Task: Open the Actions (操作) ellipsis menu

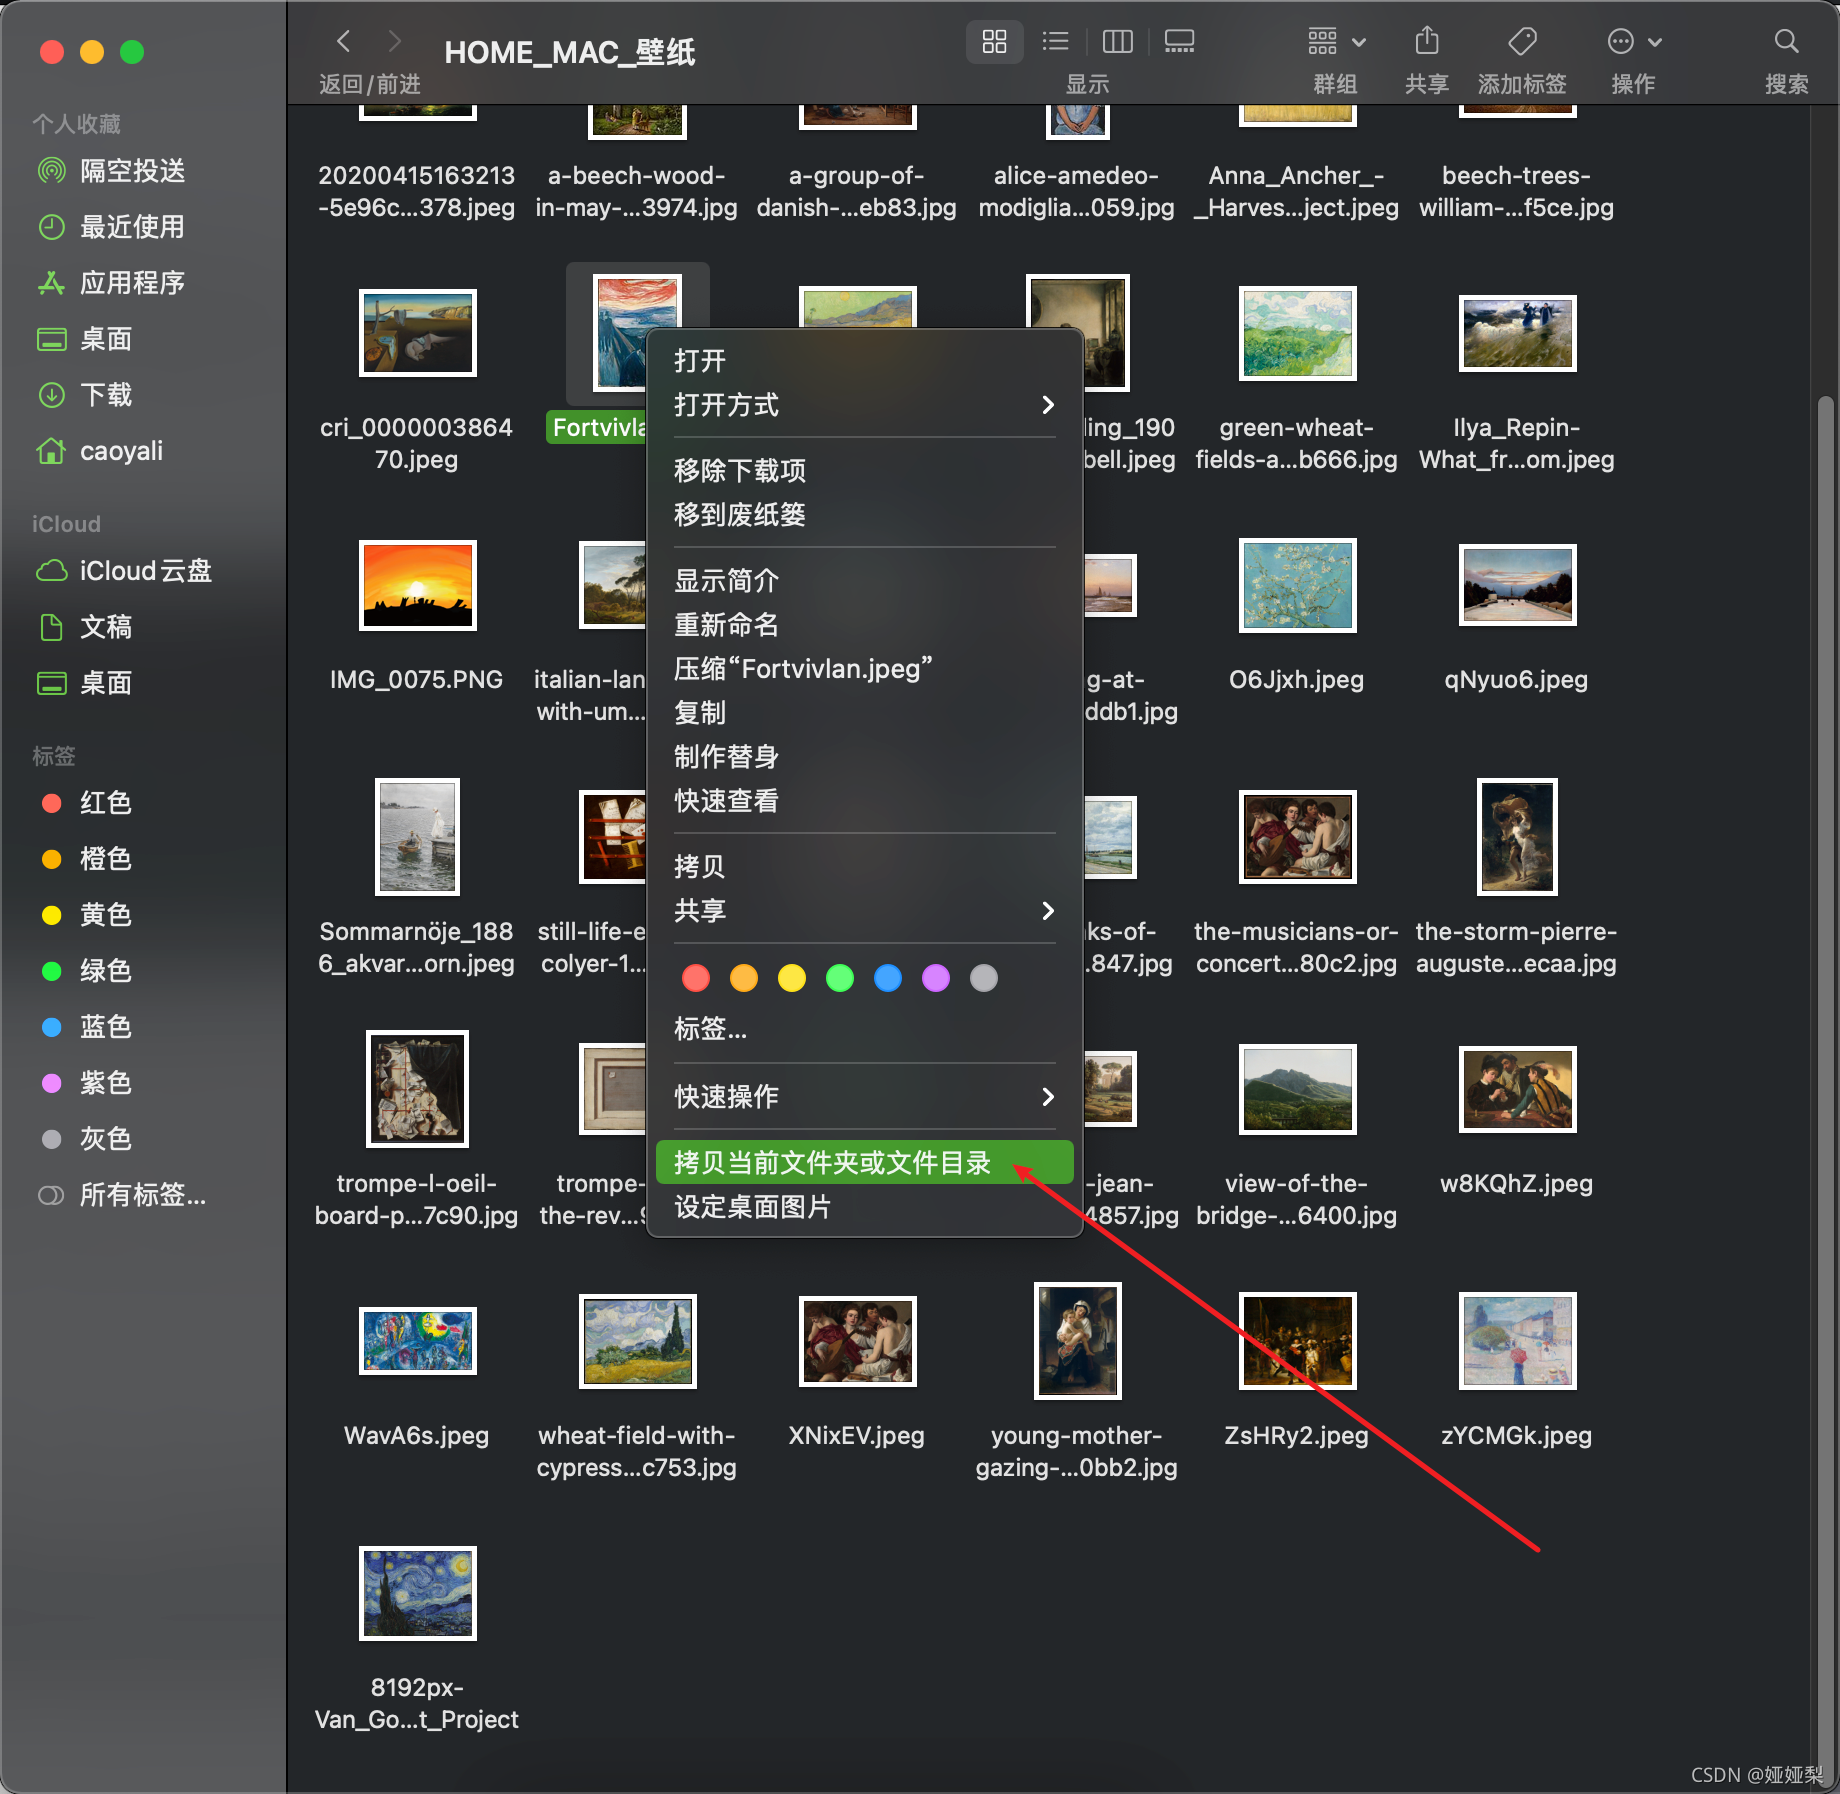Action: point(1634,41)
